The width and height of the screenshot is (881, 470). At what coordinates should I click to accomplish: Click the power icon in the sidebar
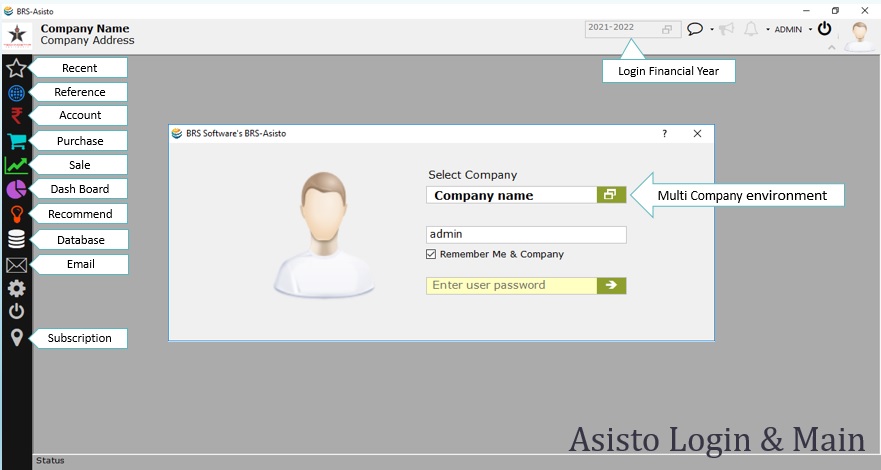(x=16, y=311)
